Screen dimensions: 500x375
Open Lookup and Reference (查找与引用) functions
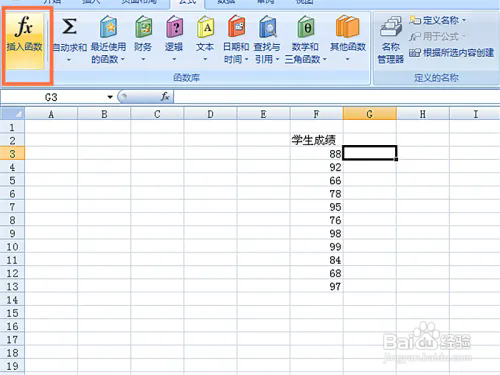tap(267, 39)
